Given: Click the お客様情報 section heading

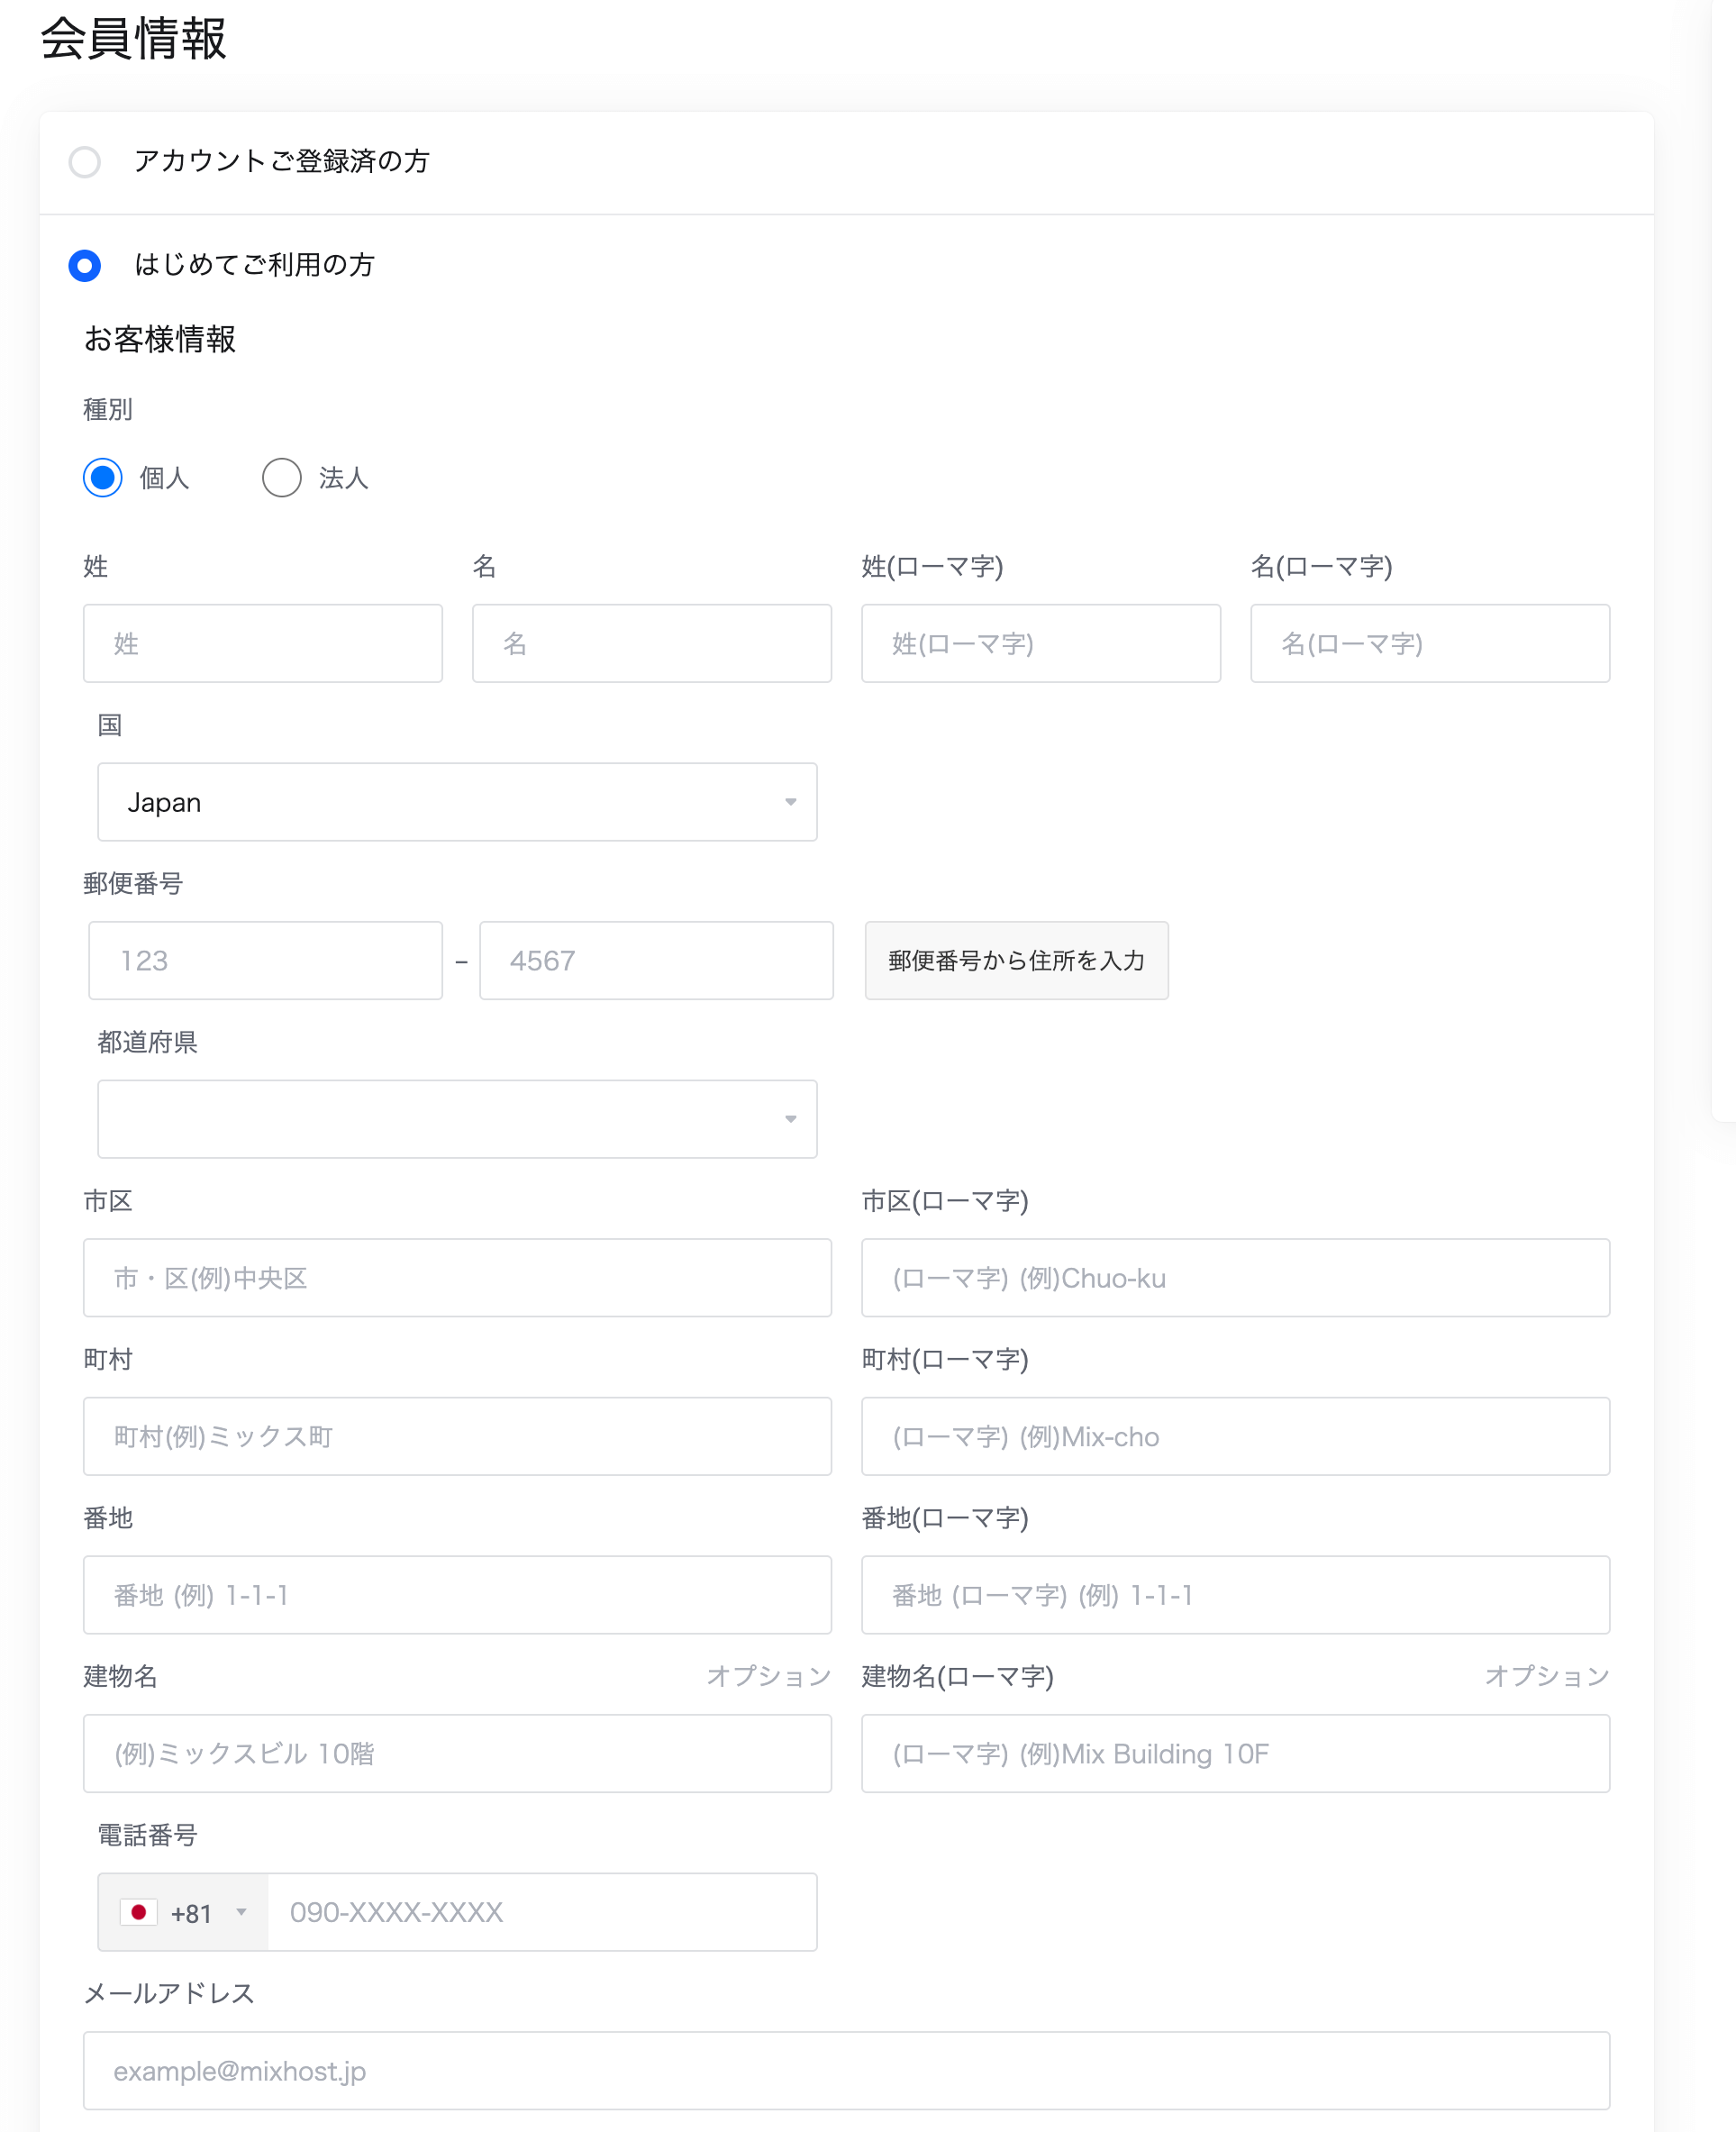Looking at the screenshot, I should pos(160,339).
